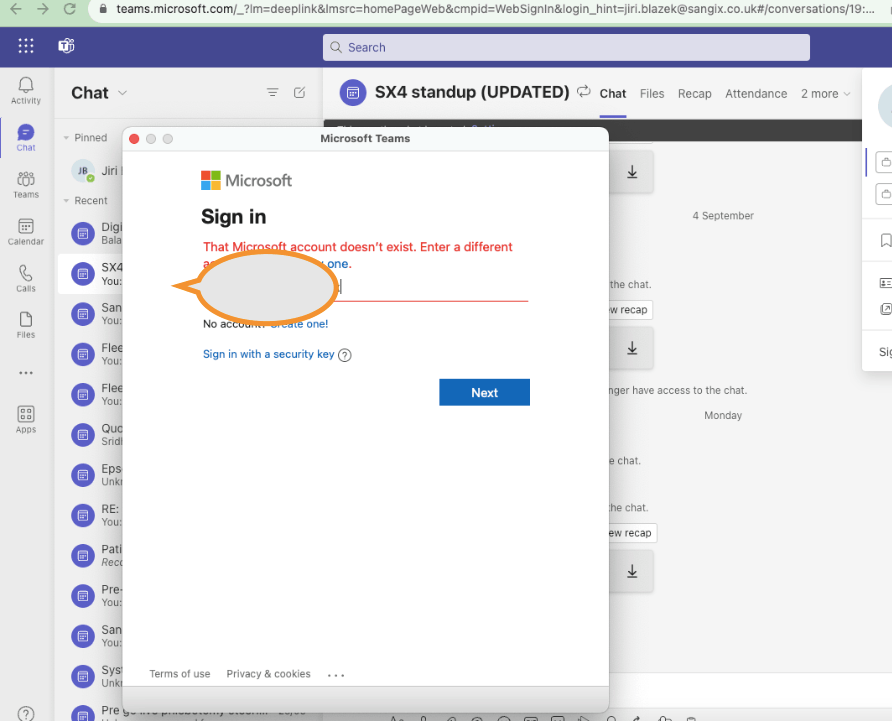The width and height of the screenshot is (892, 721).
Task: Close the Microsoft Teams sign-in window
Action: click(x=134, y=139)
